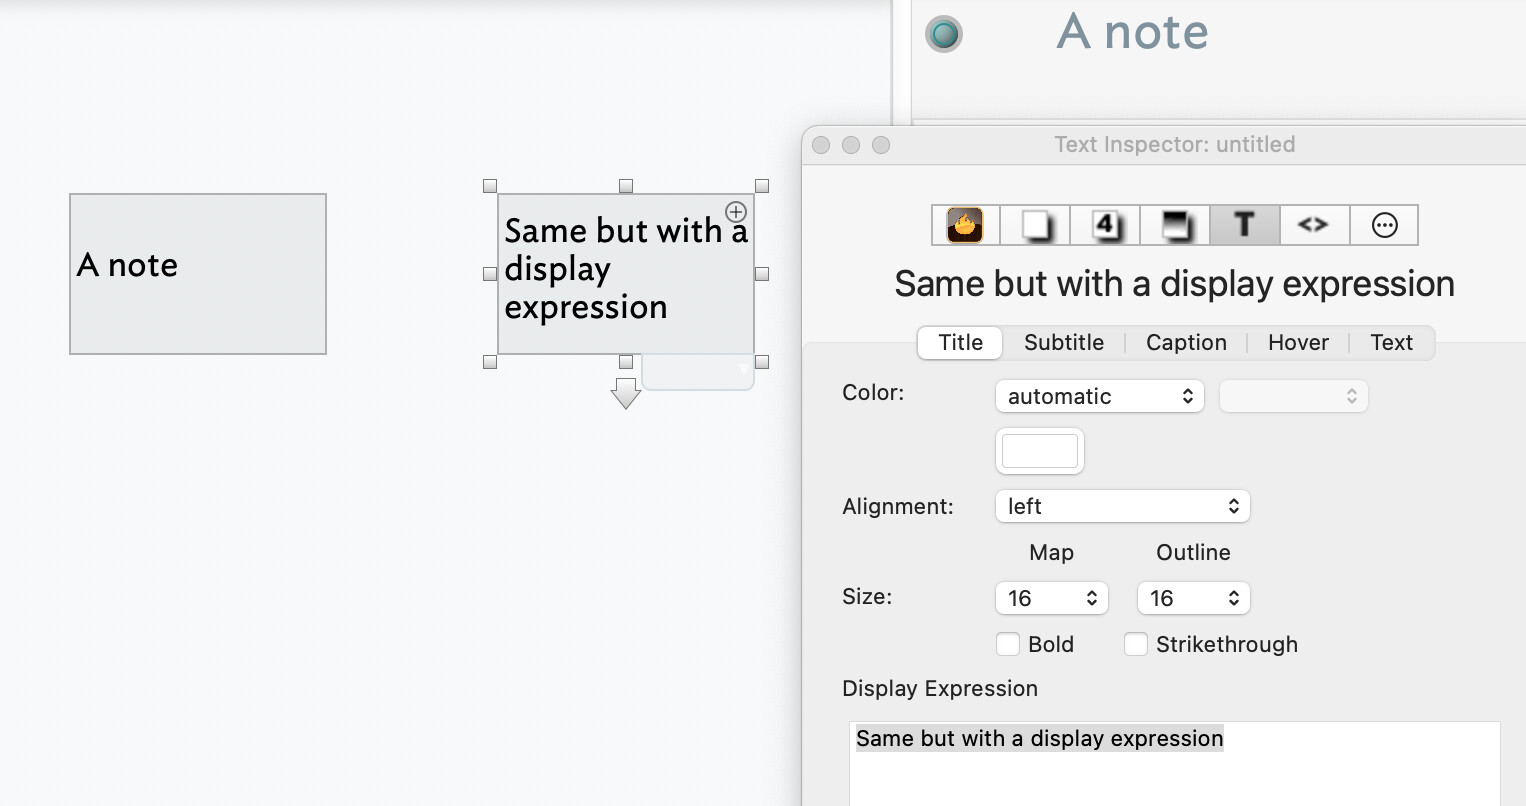Click the white color well swatch
Viewport: 1526px width, 806px height.
point(1040,451)
